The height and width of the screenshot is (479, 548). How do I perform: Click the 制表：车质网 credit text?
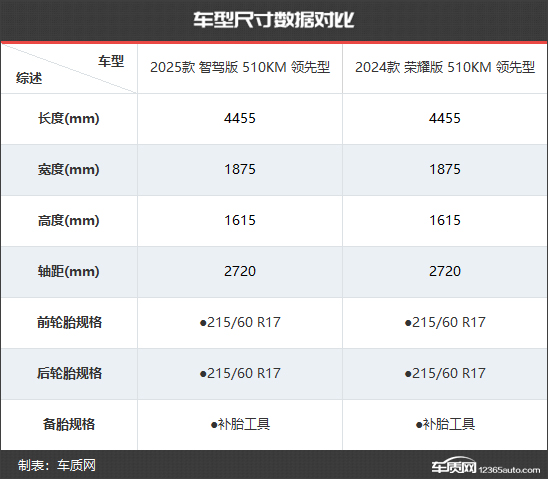pos(57,465)
